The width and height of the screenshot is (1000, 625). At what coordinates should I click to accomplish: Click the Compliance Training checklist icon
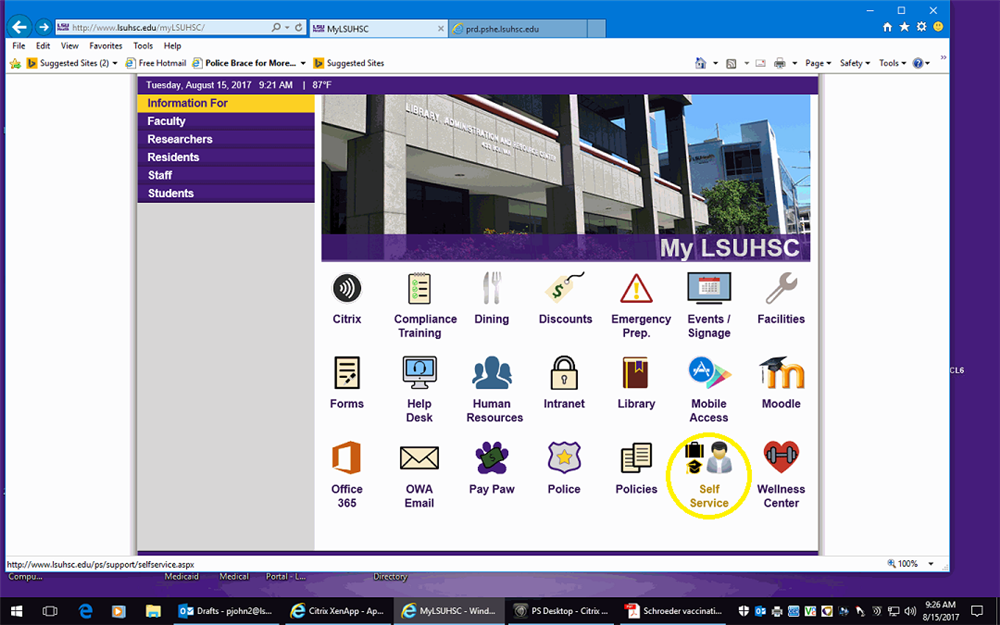click(x=419, y=289)
